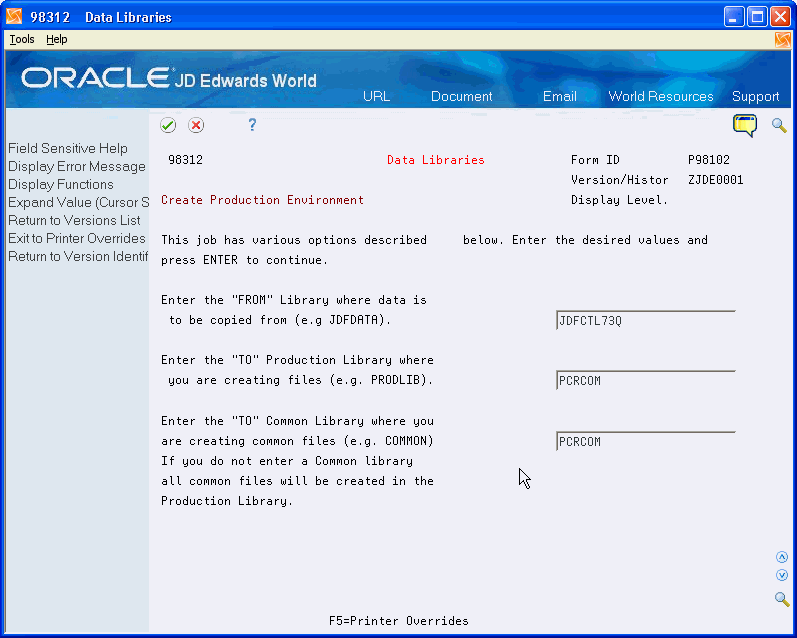797x638 pixels.
Task: Close the Data Libraries window
Action: click(x=780, y=17)
